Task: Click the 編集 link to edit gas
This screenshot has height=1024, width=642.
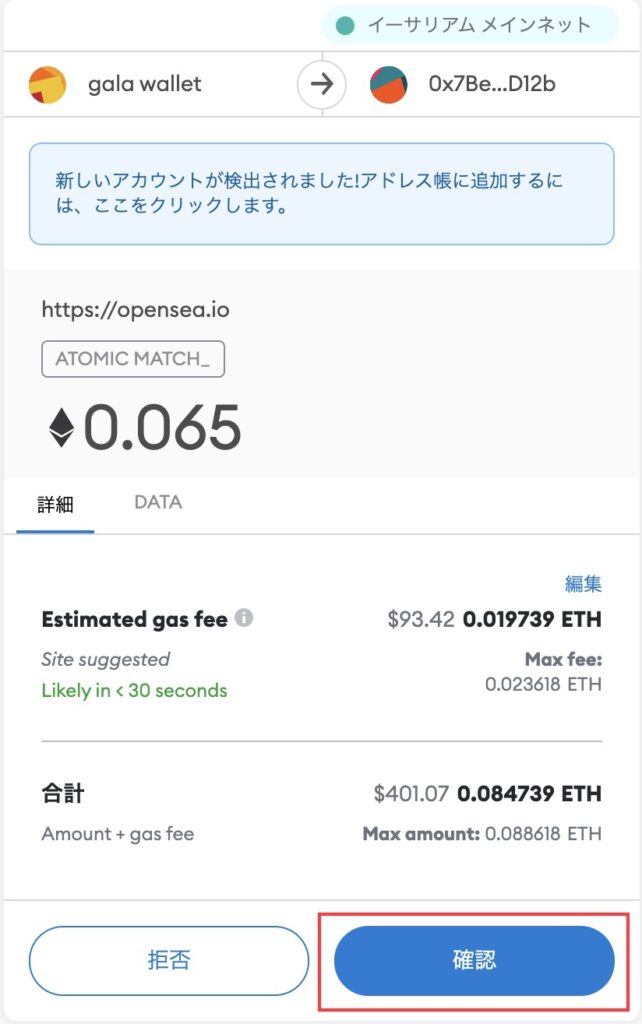Action: tap(583, 583)
